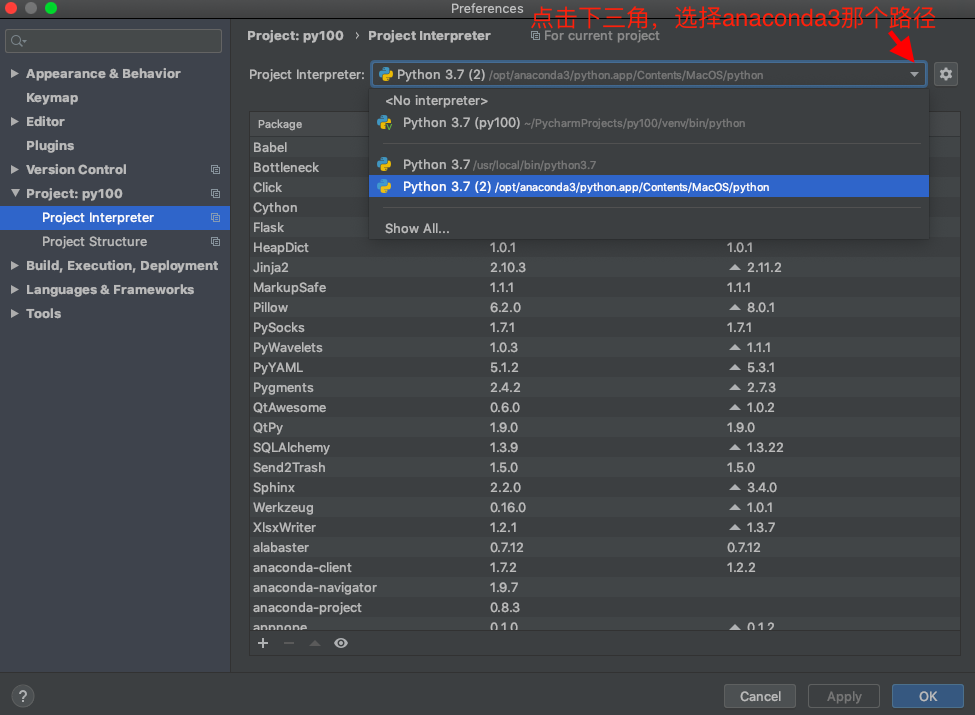The image size is (975, 715).
Task: Select the anaconda-navigator package row
Action: pos(604,588)
